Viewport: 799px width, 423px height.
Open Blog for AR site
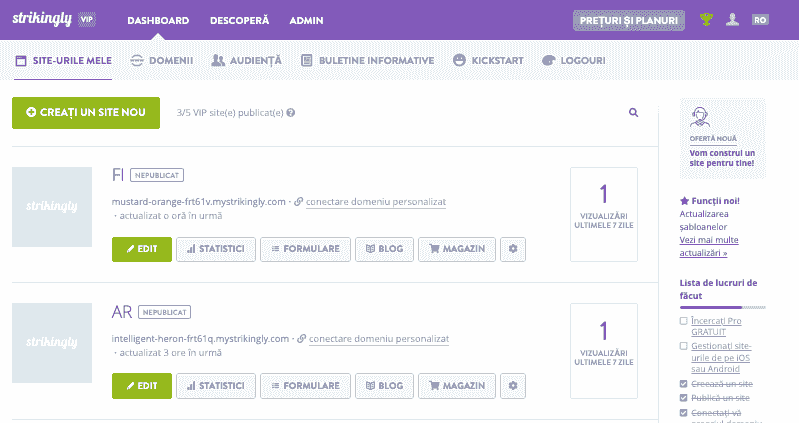coord(384,386)
